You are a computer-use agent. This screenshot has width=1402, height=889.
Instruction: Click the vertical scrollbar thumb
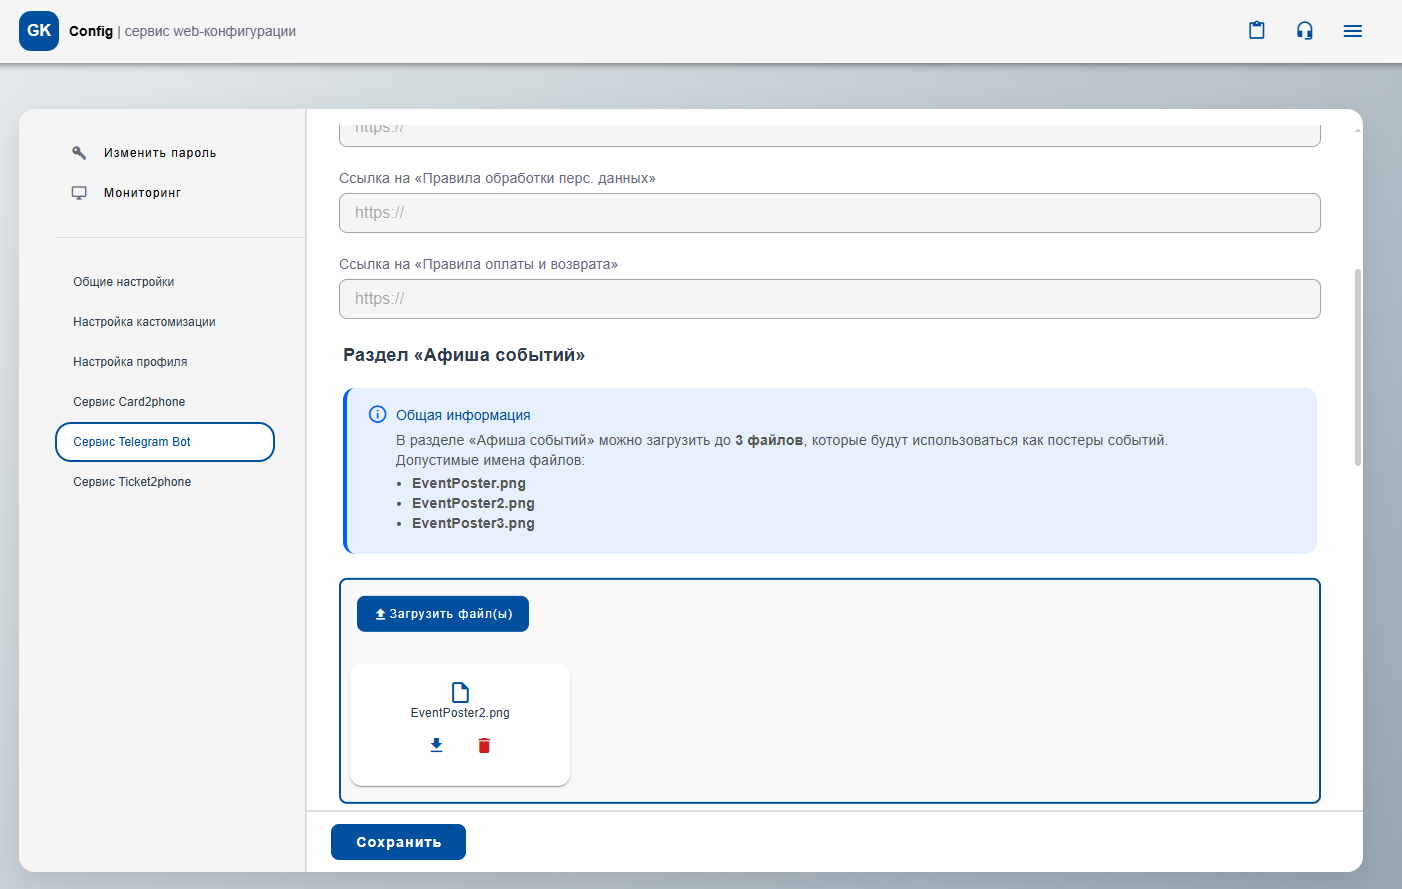pos(1357,367)
